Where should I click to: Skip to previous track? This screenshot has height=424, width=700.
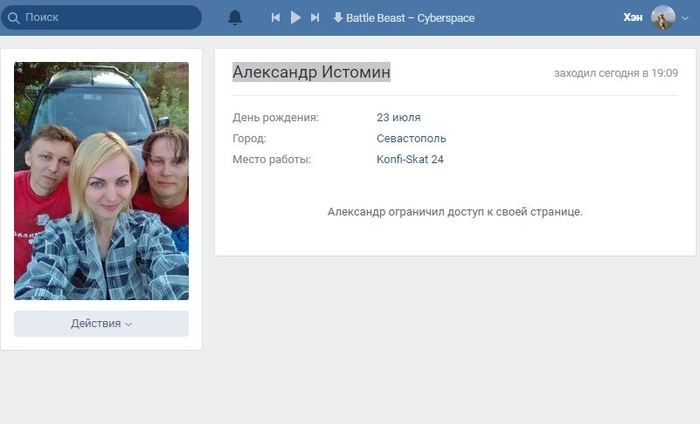275,17
